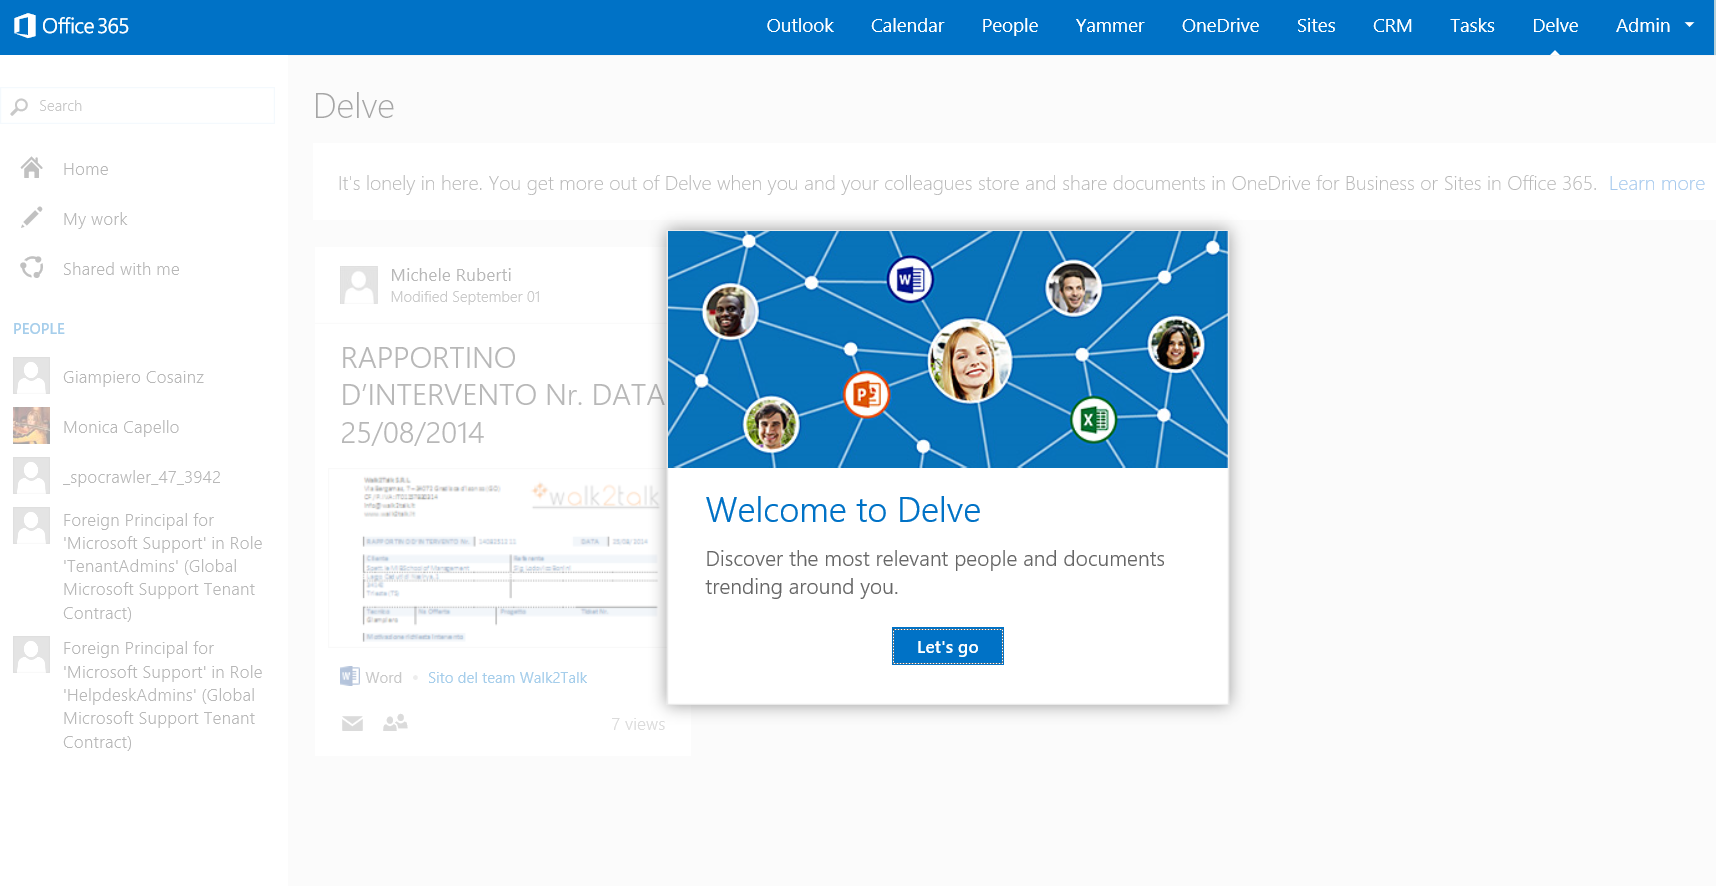Click the My work pencil icon

pos(32,218)
